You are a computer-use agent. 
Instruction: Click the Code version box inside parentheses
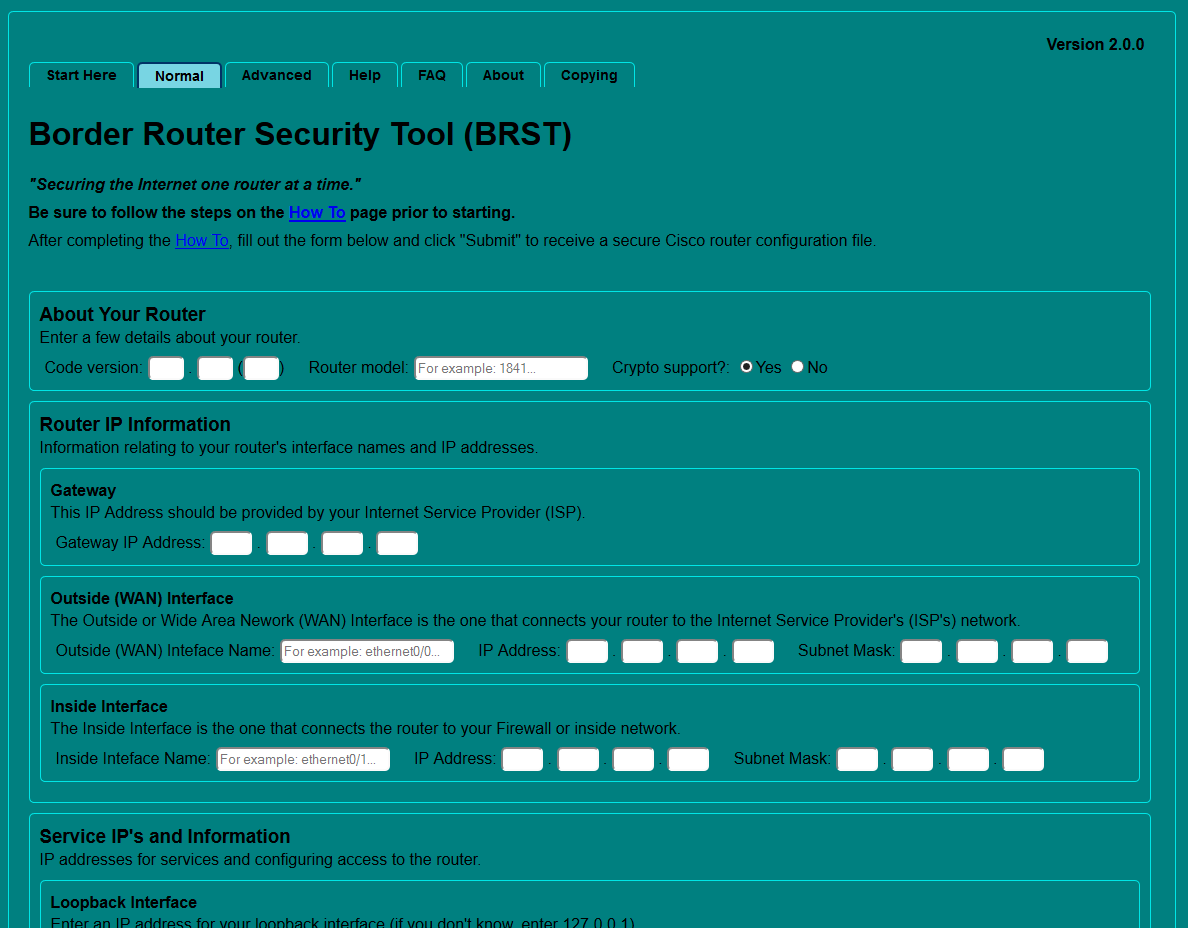pos(261,368)
